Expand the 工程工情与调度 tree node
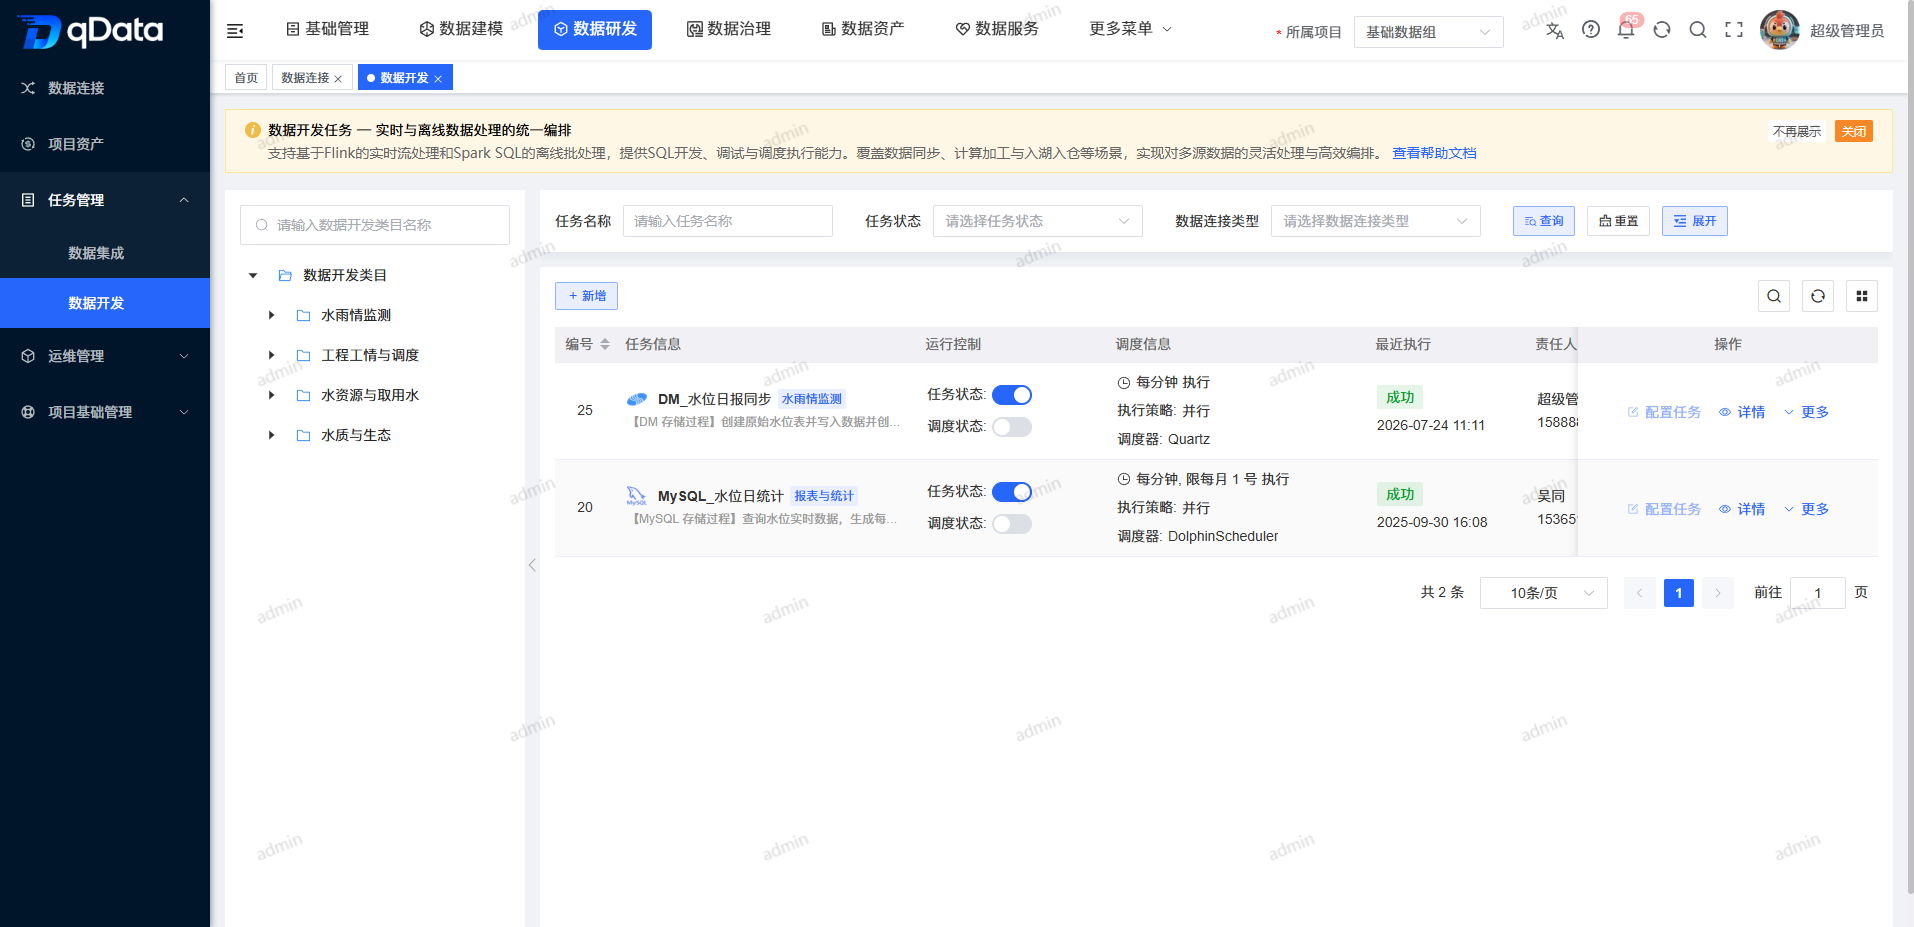Image resolution: width=1914 pixels, height=927 pixels. (271, 355)
